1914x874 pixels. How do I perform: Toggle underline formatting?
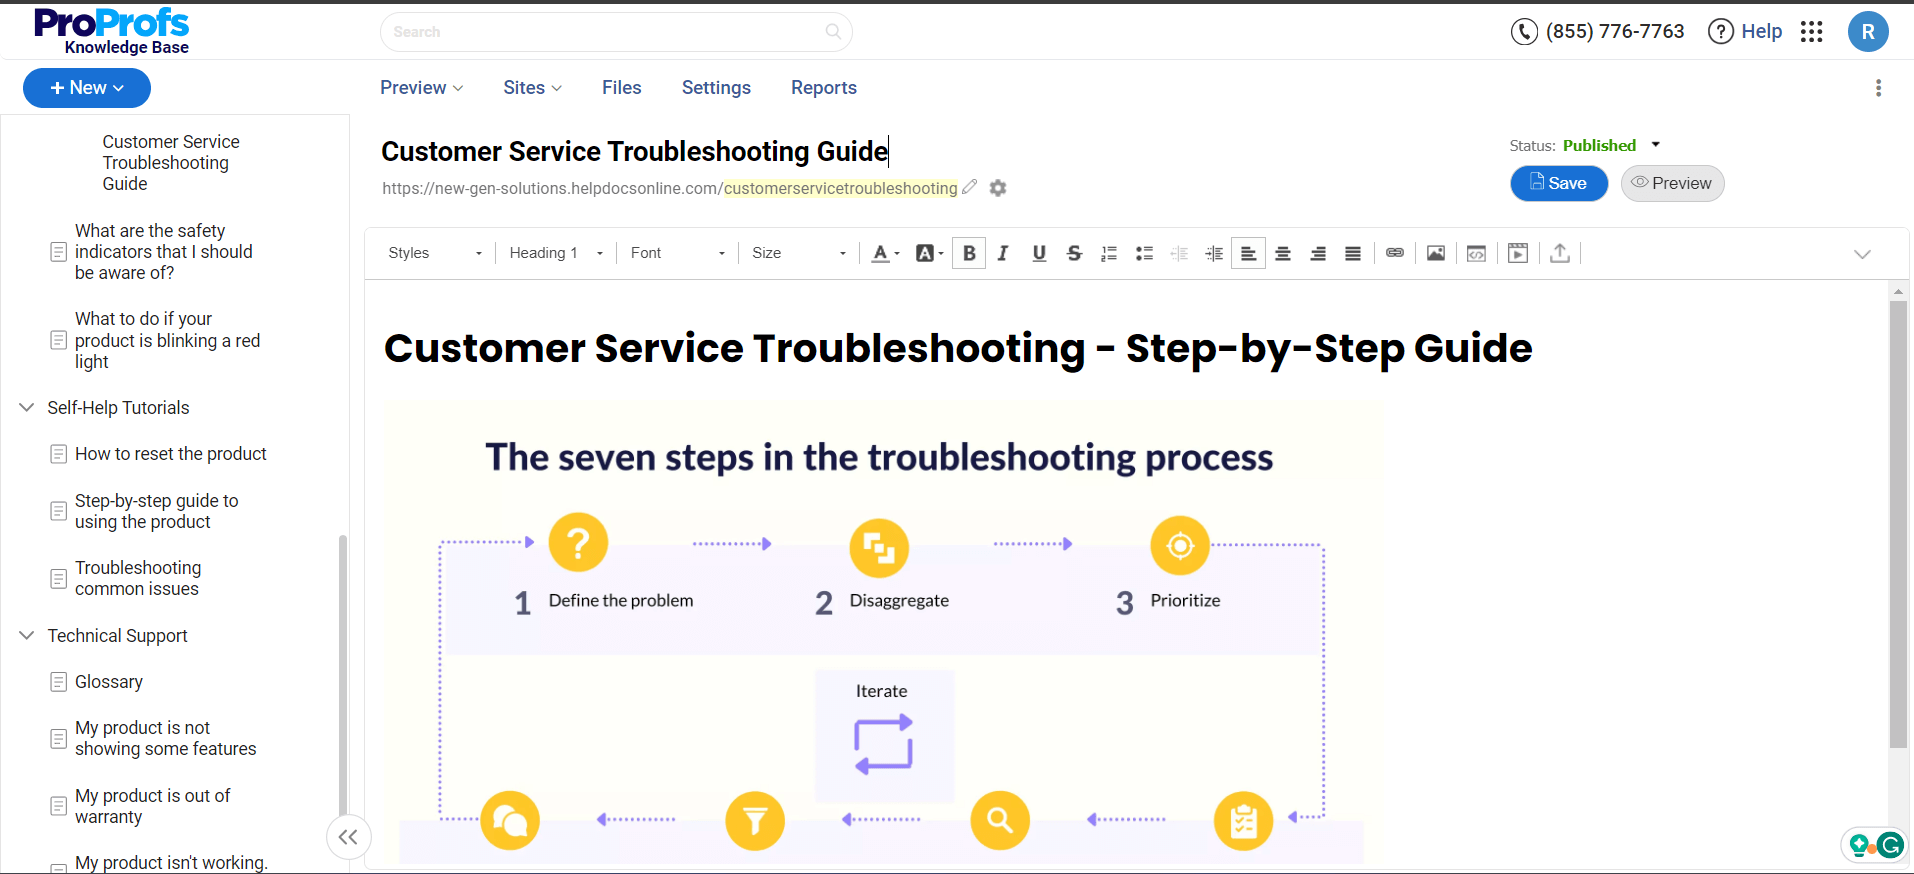1039,253
